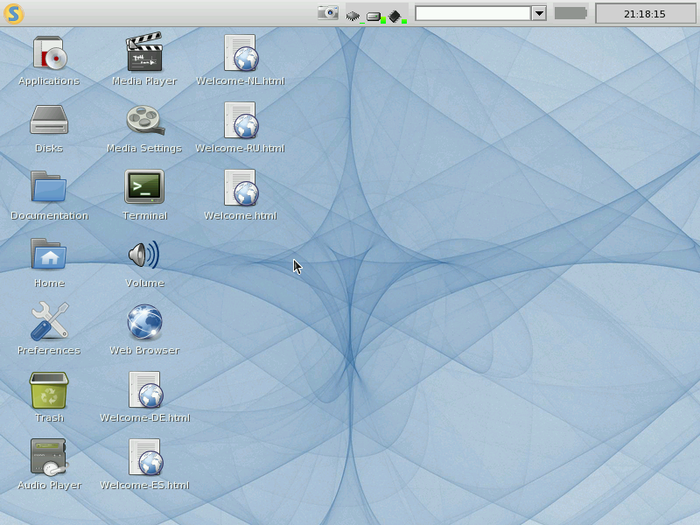Launch the Web Browser globe icon
This screenshot has width=700, height=525.
(144, 322)
